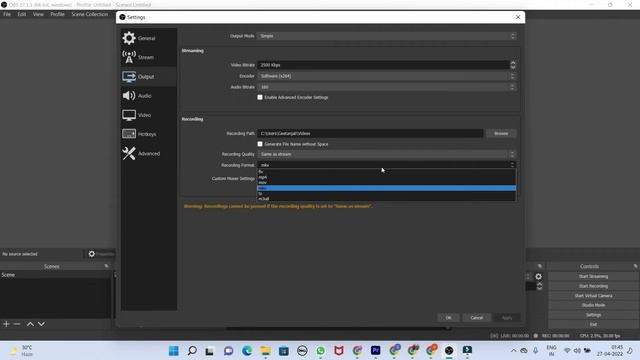This screenshot has width=640, height=360.
Task: Open the Windows Start menu
Action: pos(173,351)
